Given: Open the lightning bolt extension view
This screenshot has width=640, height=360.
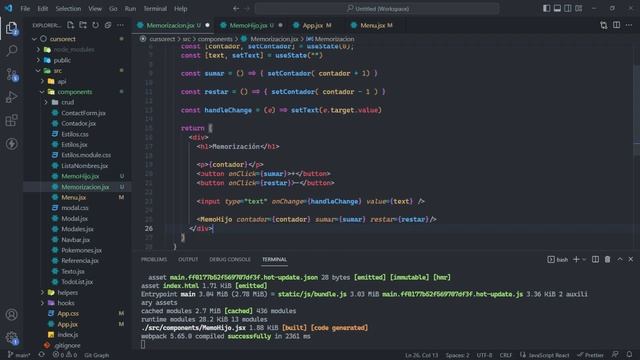Looking at the screenshot, I should click(x=11, y=144).
